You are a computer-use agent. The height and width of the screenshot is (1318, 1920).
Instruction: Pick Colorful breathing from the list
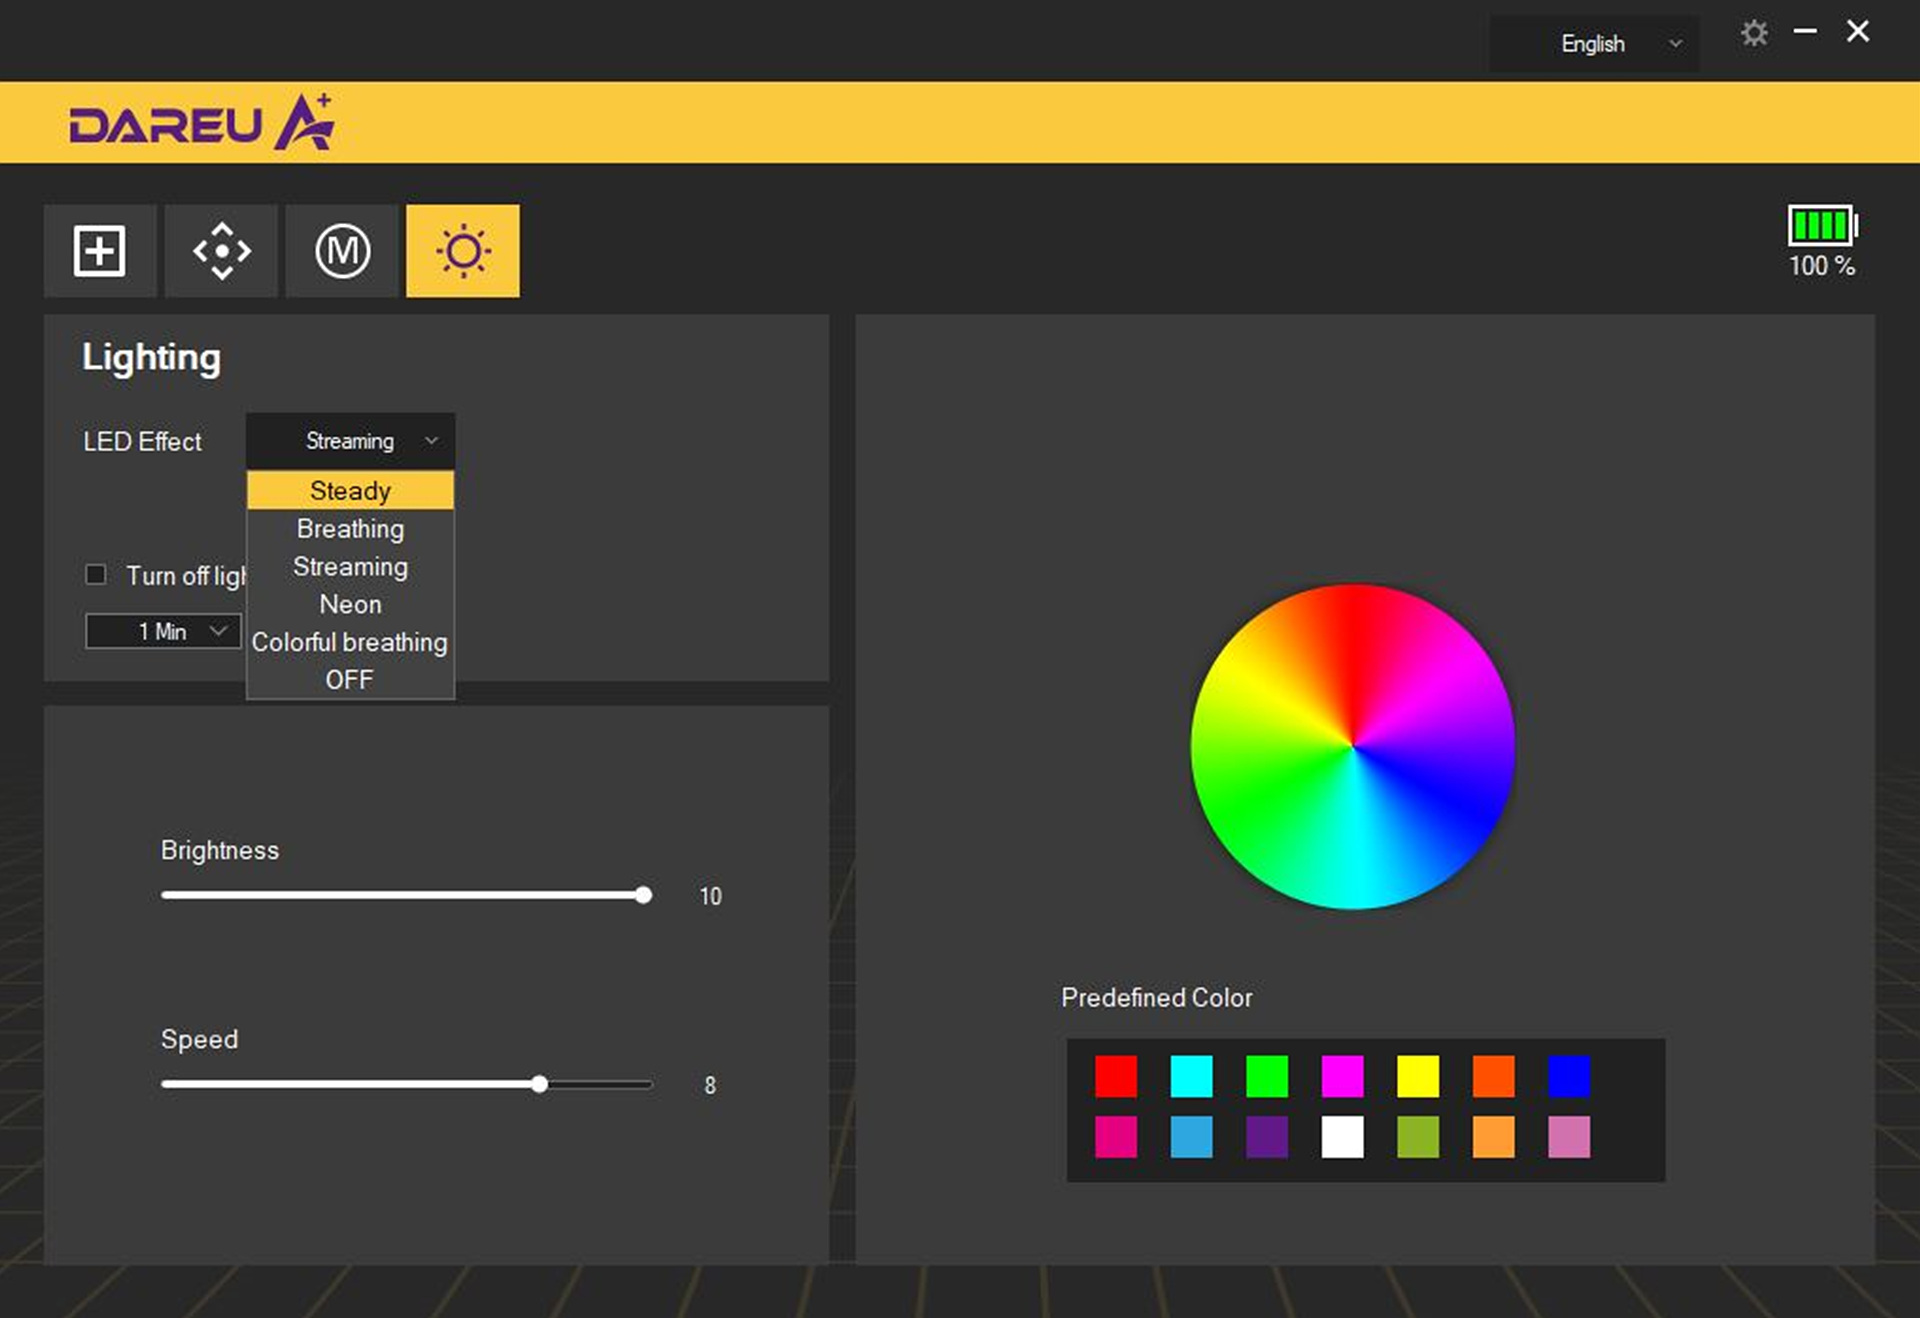click(x=350, y=642)
